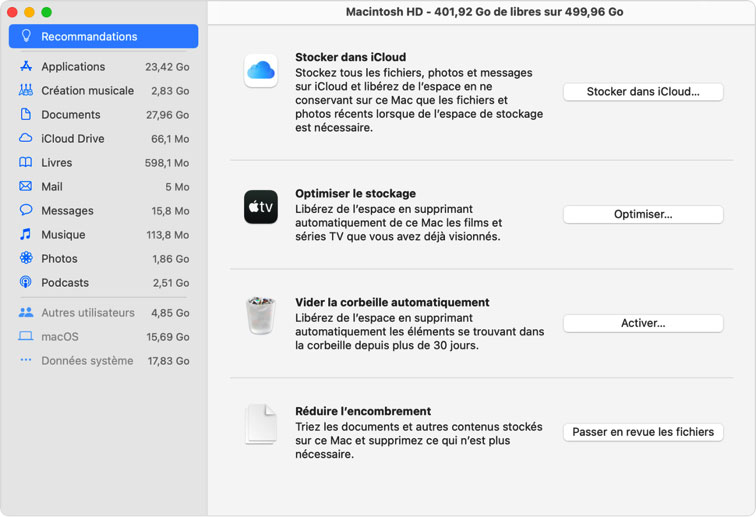Click the Autres utilisateurs people icon

26,313
